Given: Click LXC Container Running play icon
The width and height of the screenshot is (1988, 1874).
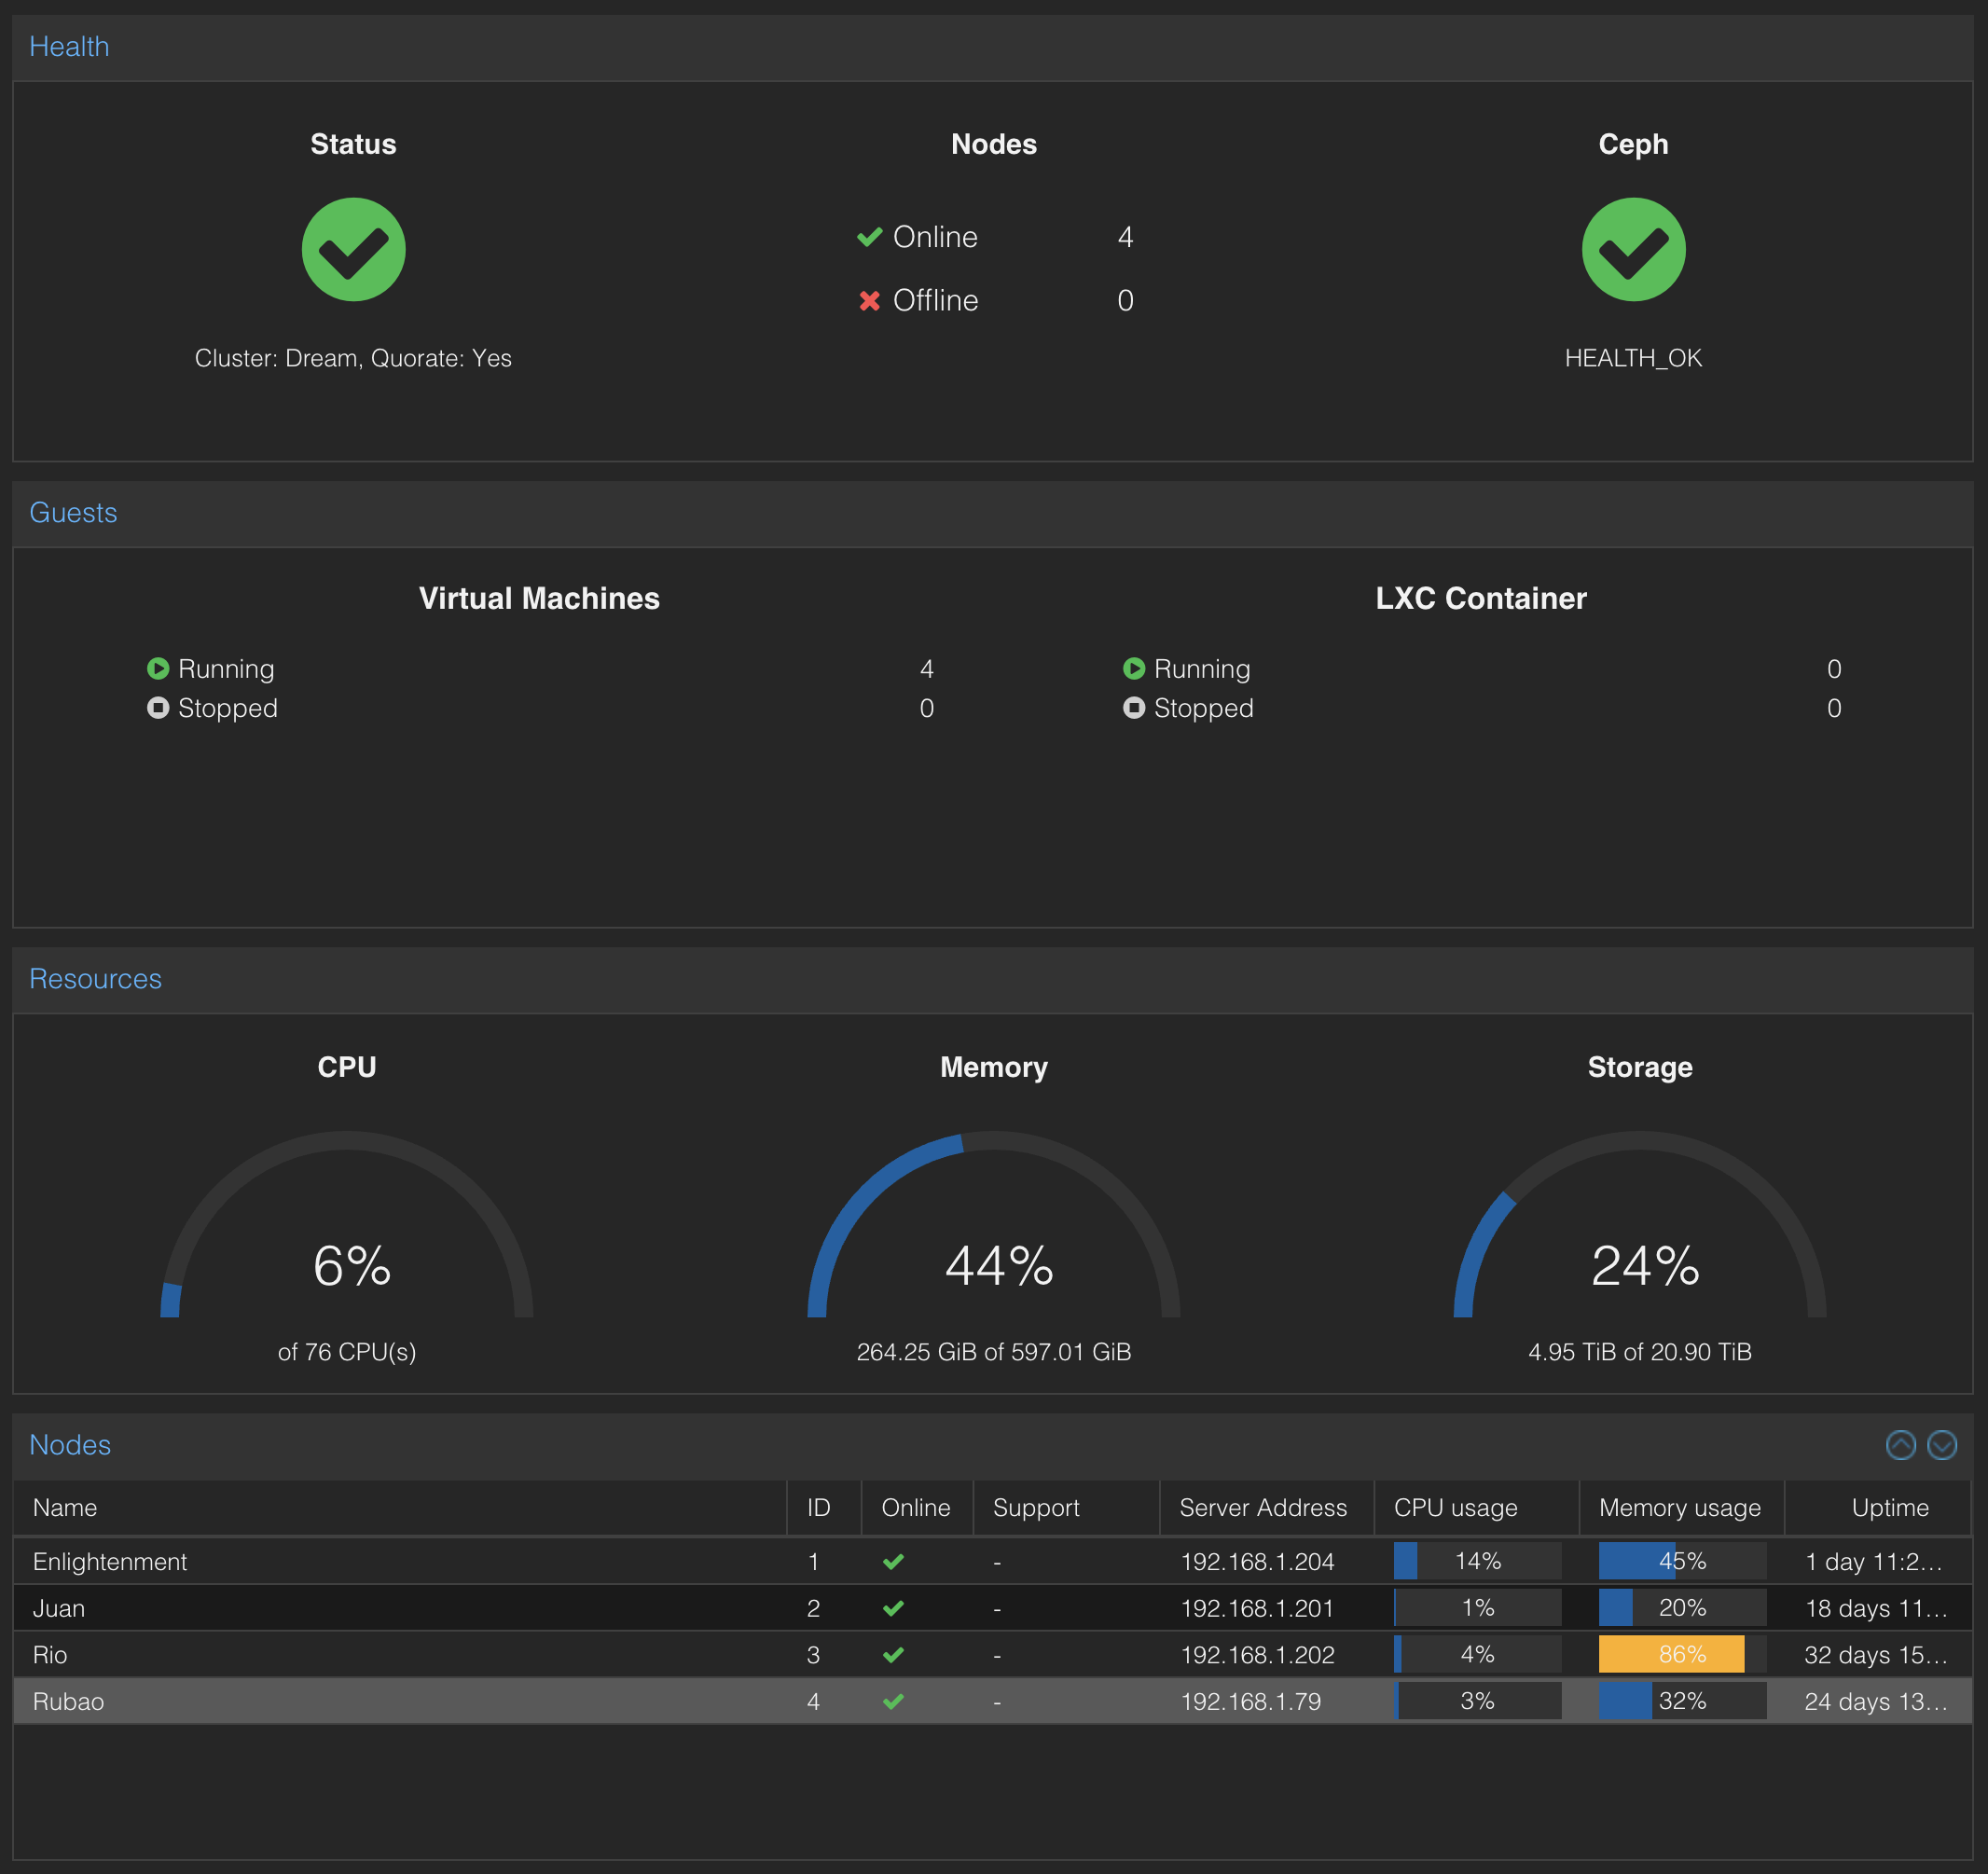Looking at the screenshot, I should coord(1133,668).
